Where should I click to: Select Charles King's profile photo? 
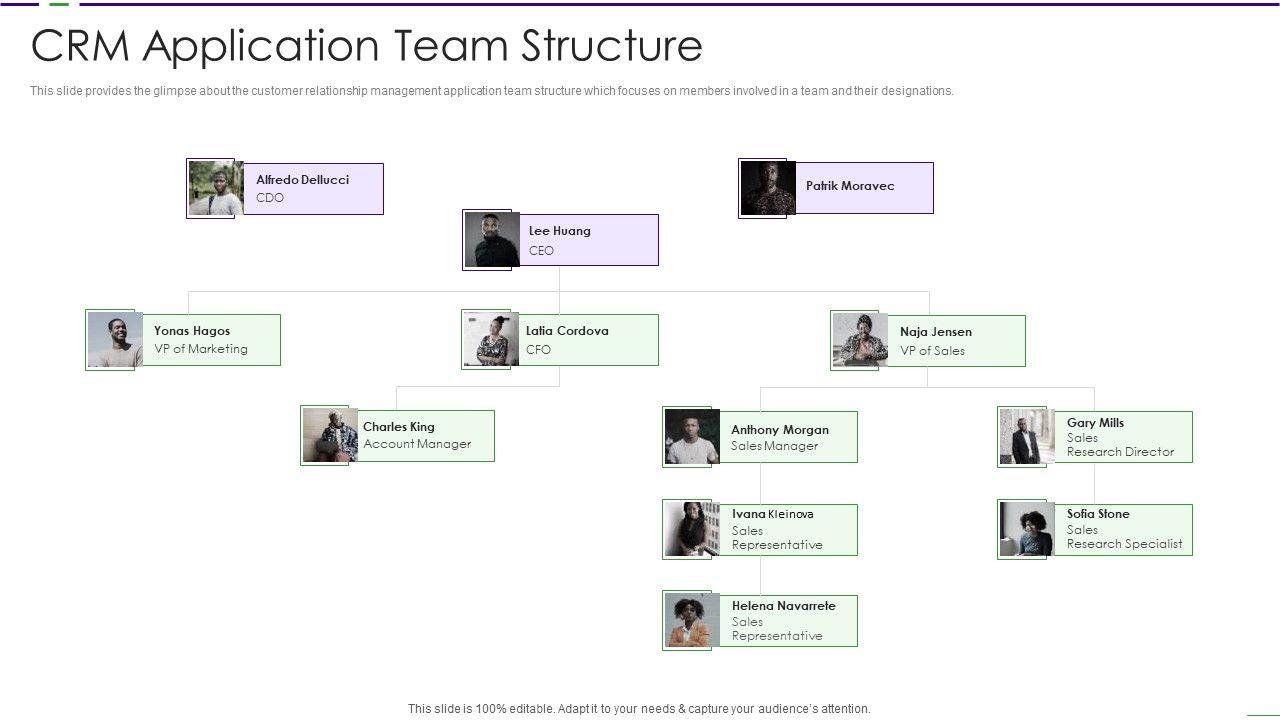(330, 435)
